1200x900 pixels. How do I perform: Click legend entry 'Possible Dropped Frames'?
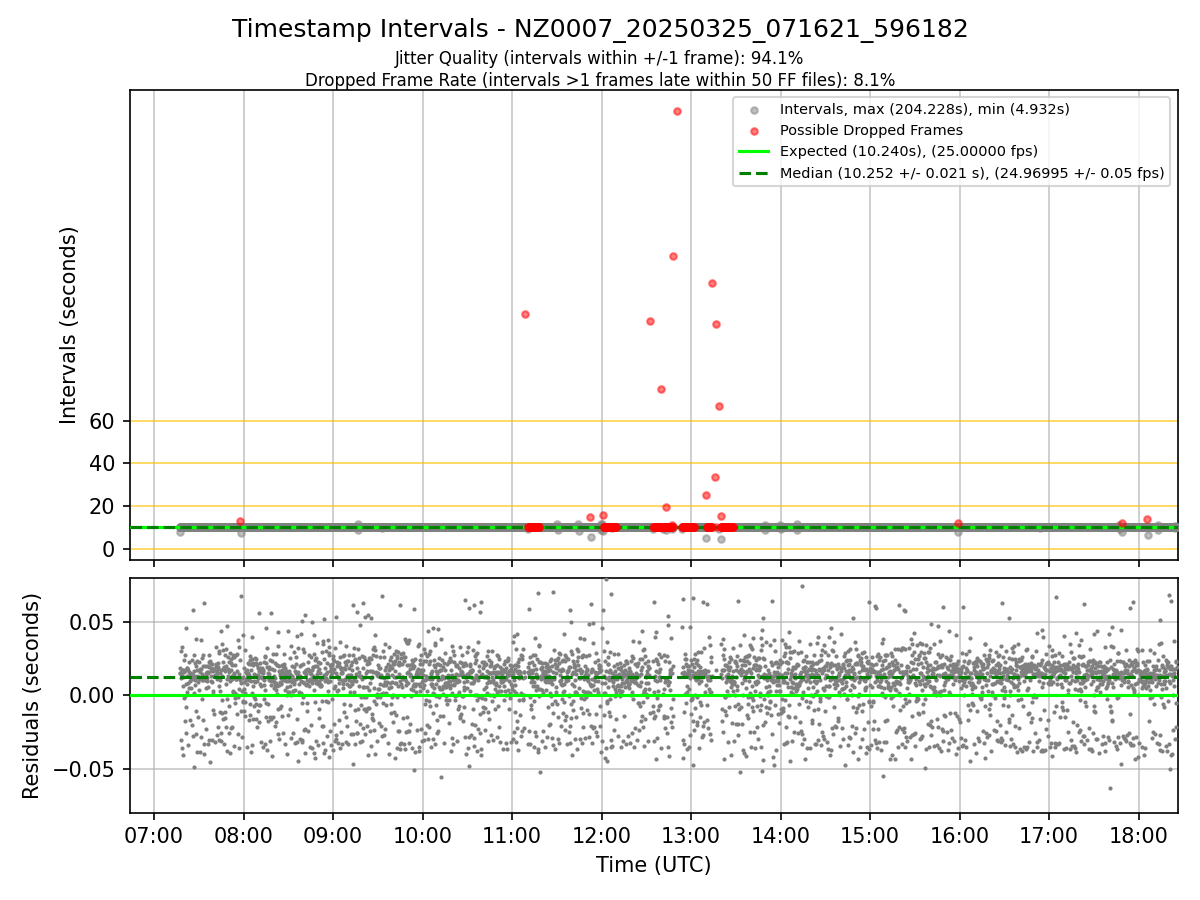point(871,130)
